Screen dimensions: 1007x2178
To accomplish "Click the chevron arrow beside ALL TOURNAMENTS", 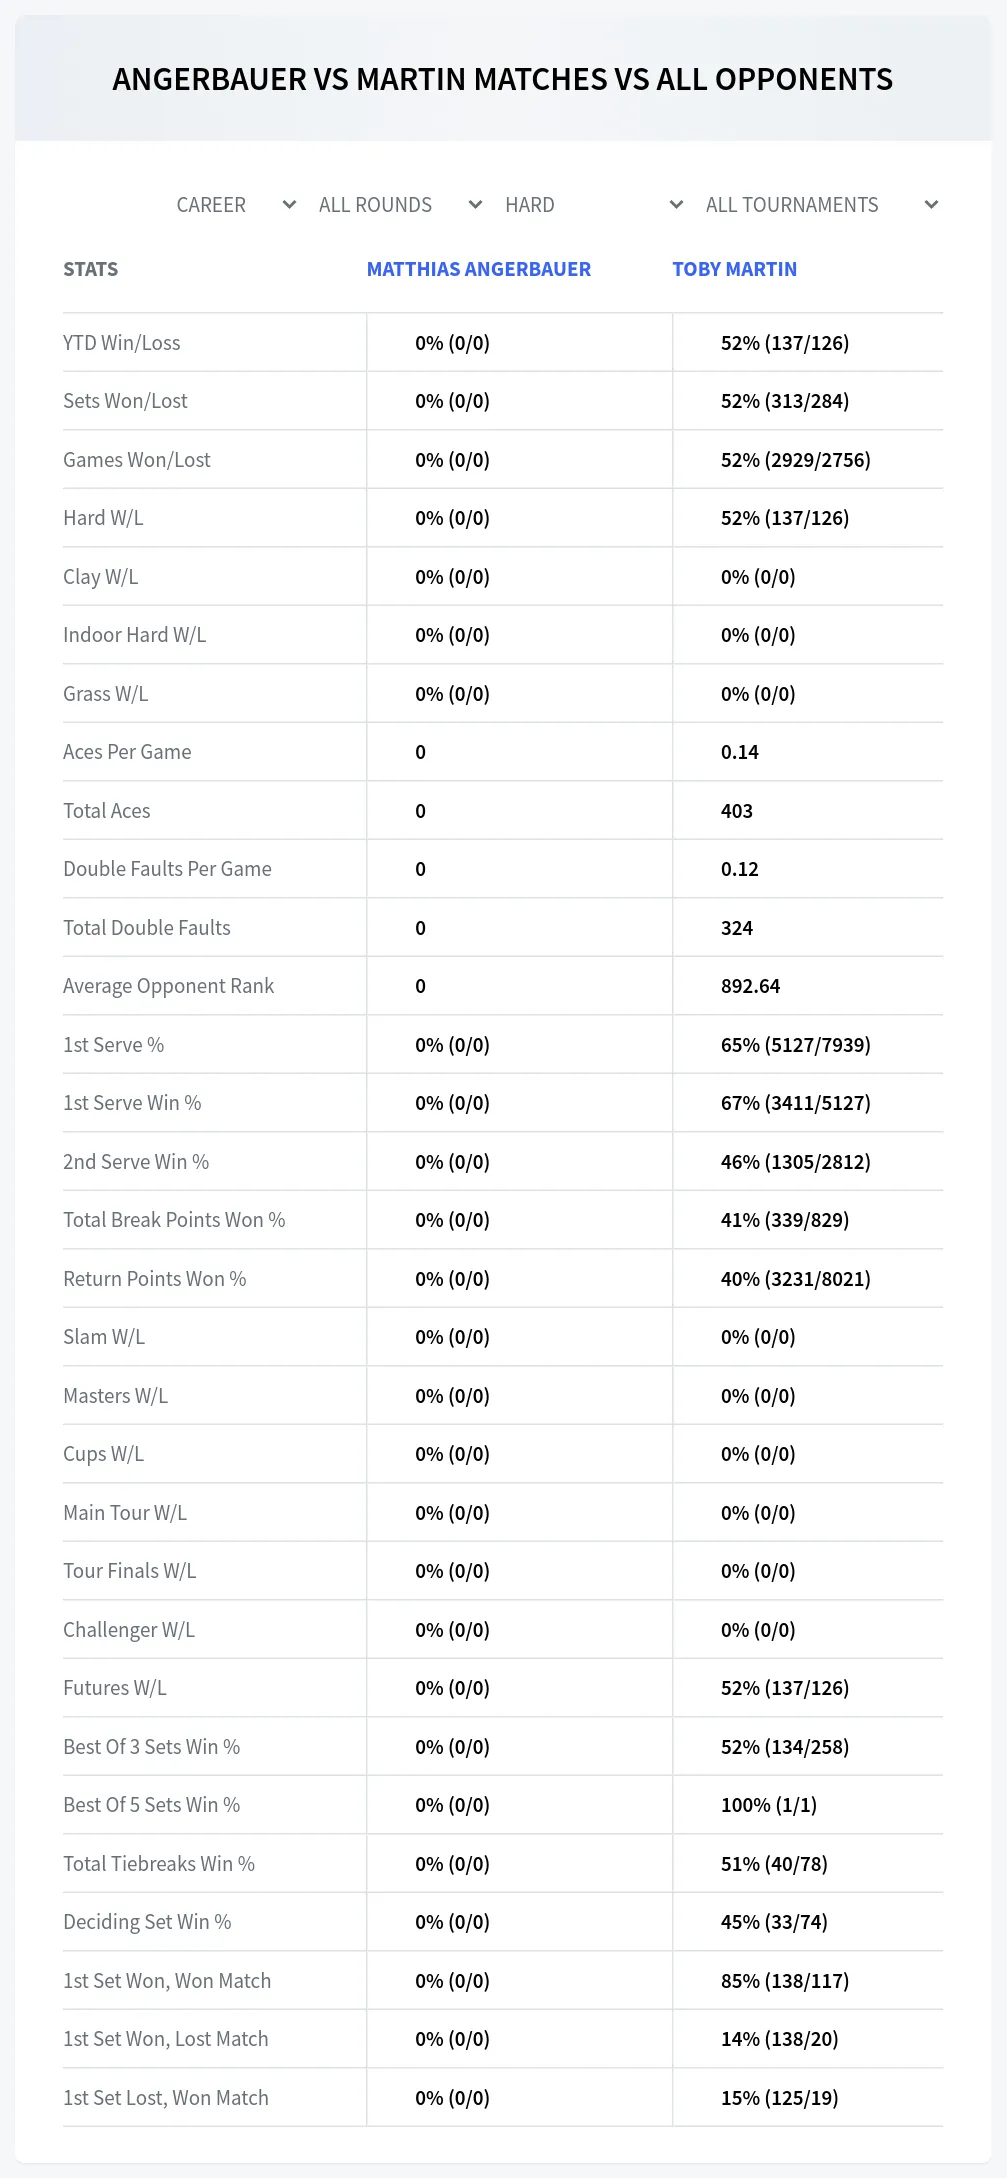I will [x=931, y=205].
